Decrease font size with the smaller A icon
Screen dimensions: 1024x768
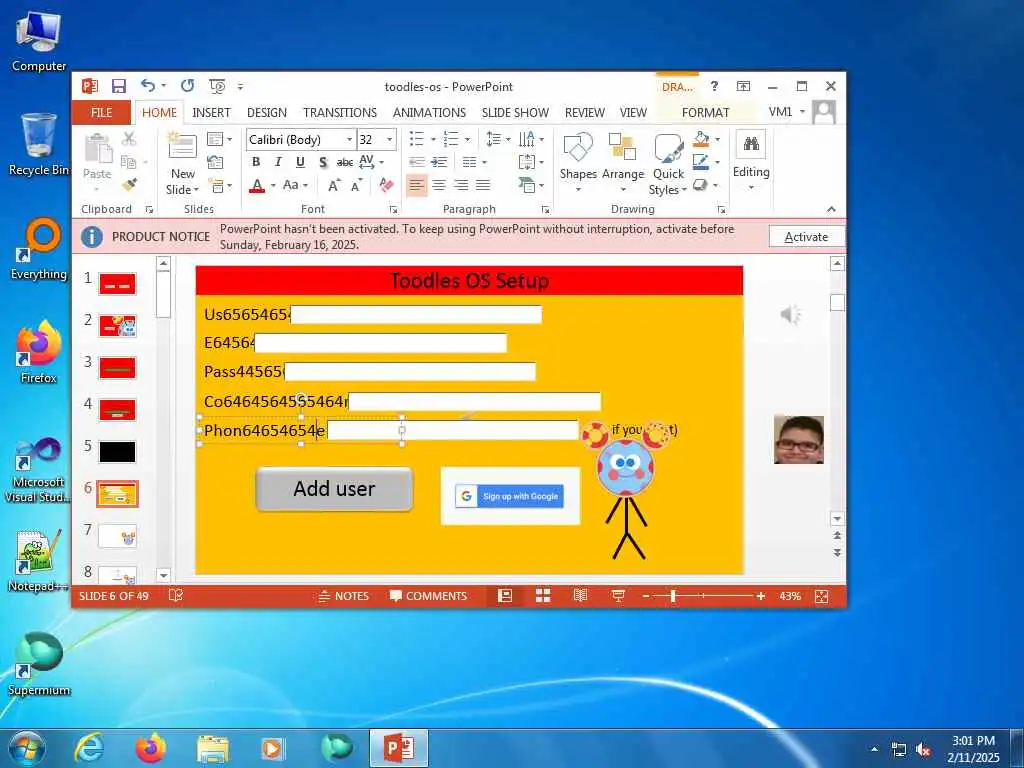356,185
